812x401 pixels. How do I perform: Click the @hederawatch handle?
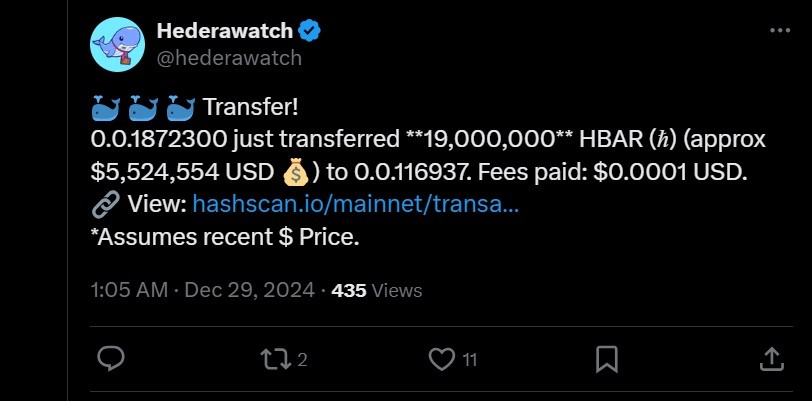pyautogui.click(x=229, y=58)
